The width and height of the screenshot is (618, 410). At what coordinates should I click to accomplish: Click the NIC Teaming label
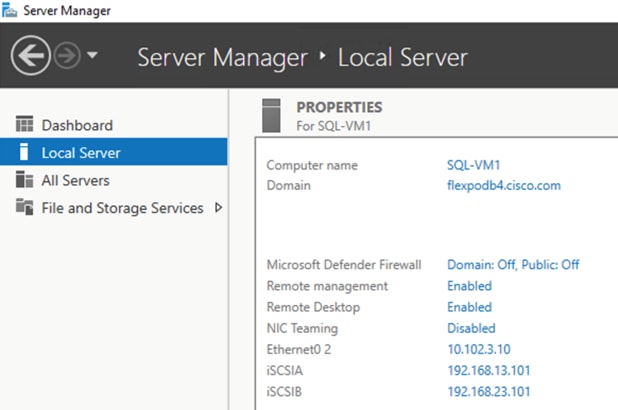[x=302, y=328]
